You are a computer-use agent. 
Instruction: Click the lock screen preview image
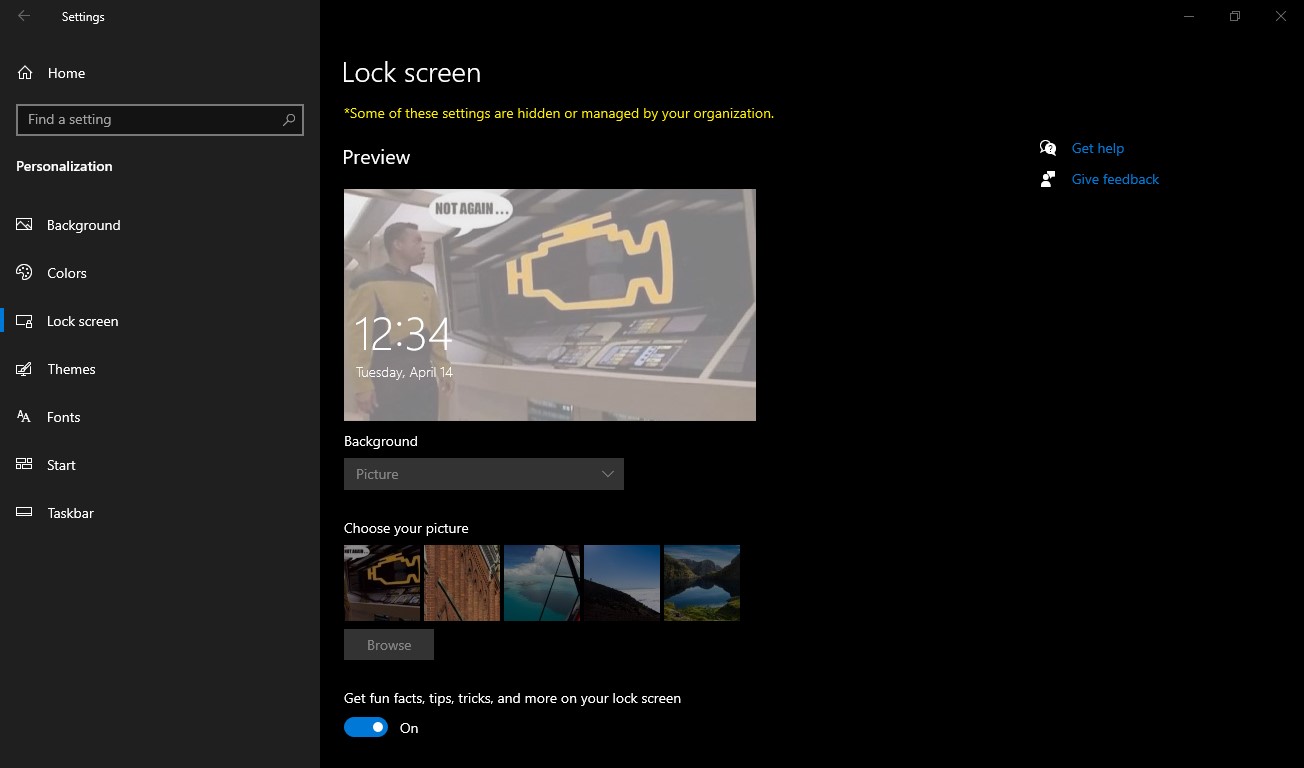pos(550,305)
